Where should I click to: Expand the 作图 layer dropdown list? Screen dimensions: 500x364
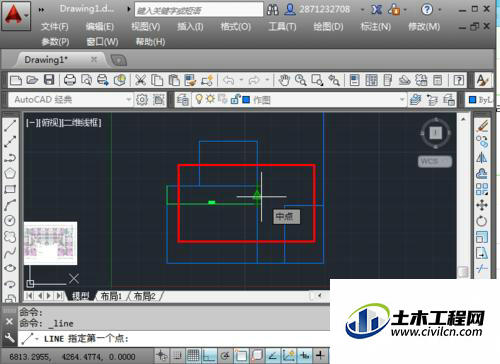click(402, 99)
